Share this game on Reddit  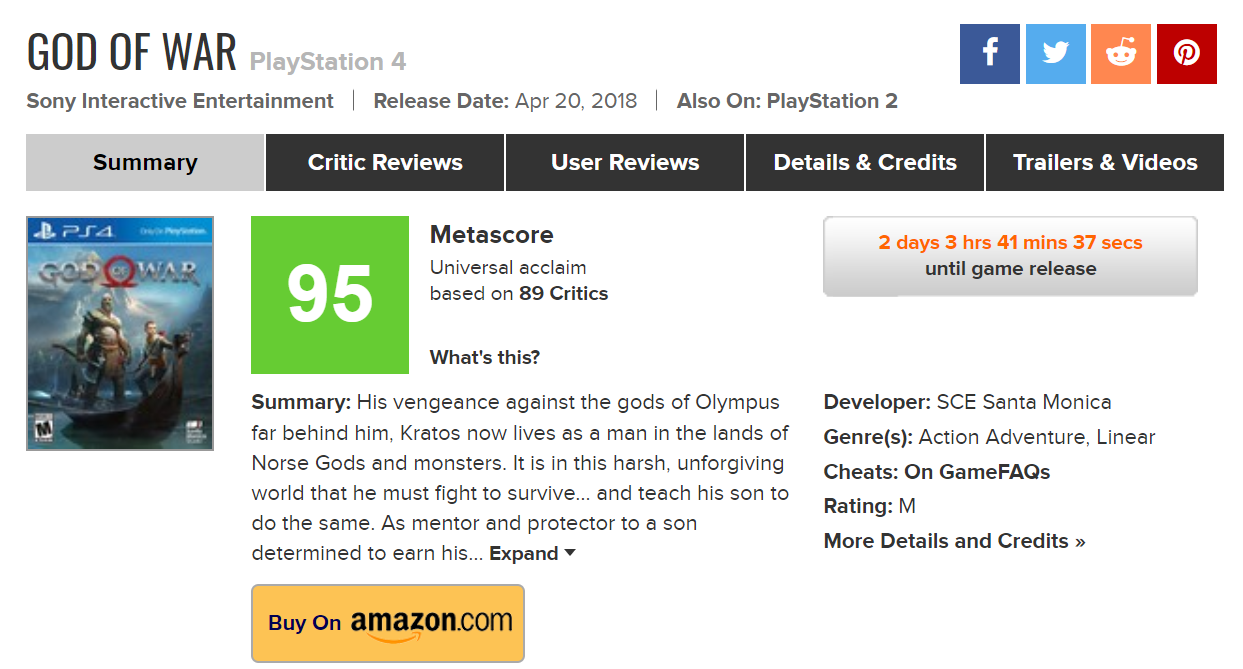tap(1121, 54)
